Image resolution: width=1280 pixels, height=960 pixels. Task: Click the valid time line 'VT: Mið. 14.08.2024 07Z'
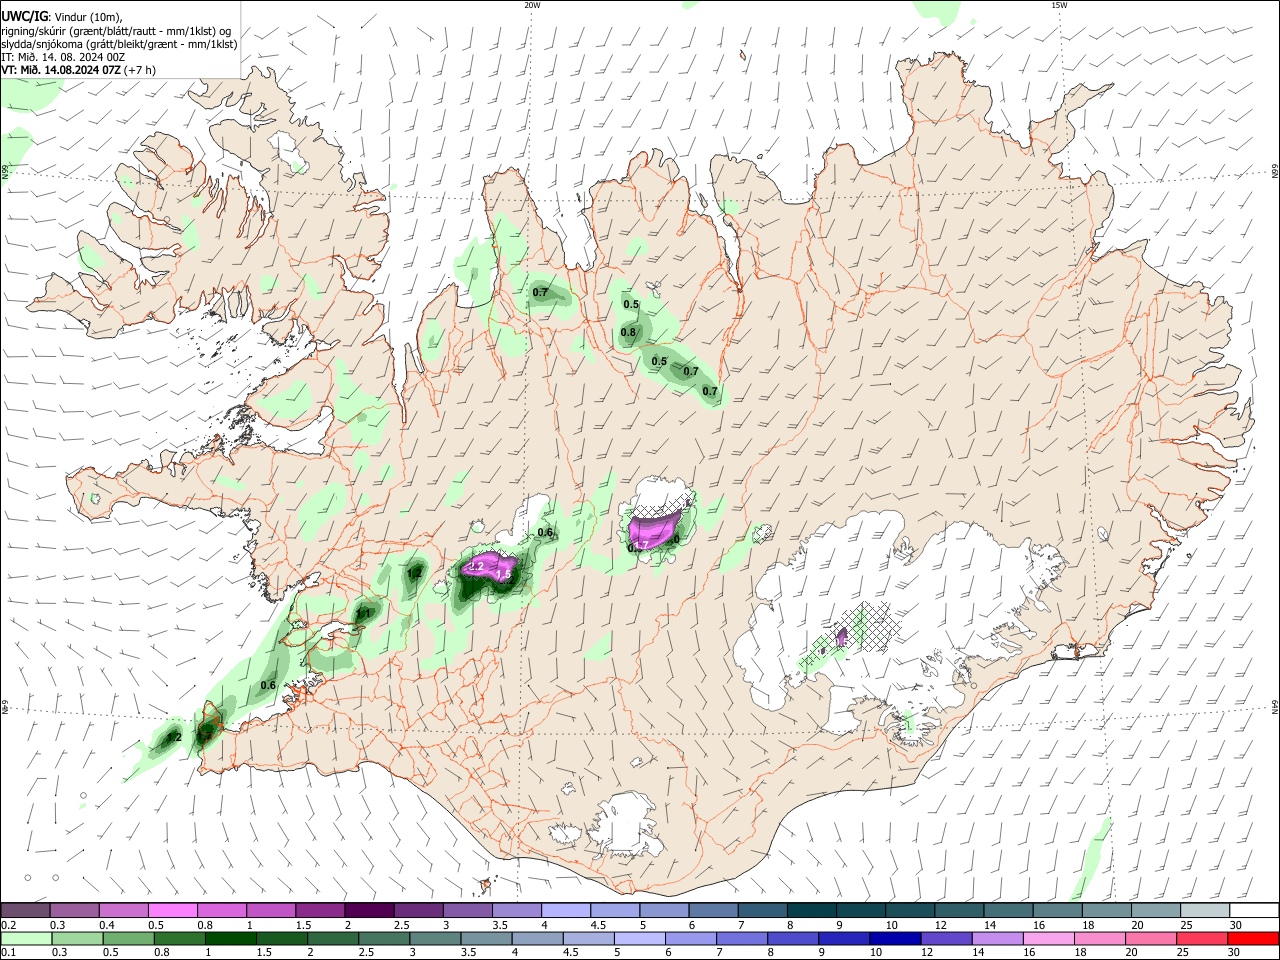pos(61,70)
